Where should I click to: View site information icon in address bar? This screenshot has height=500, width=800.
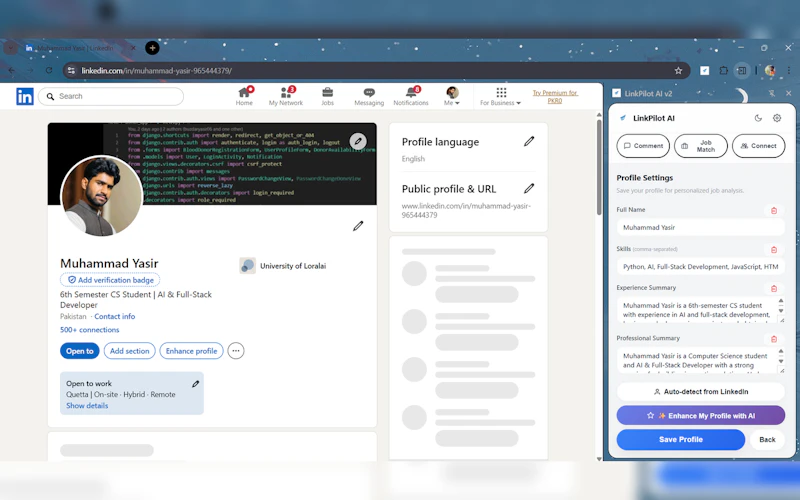pos(71,71)
